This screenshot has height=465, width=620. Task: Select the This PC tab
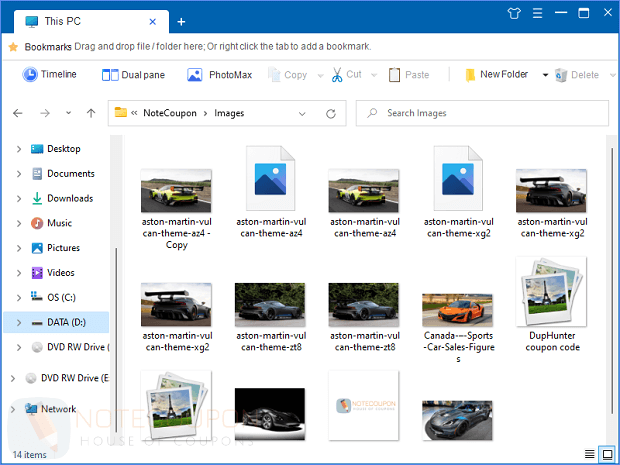point(91,21)
